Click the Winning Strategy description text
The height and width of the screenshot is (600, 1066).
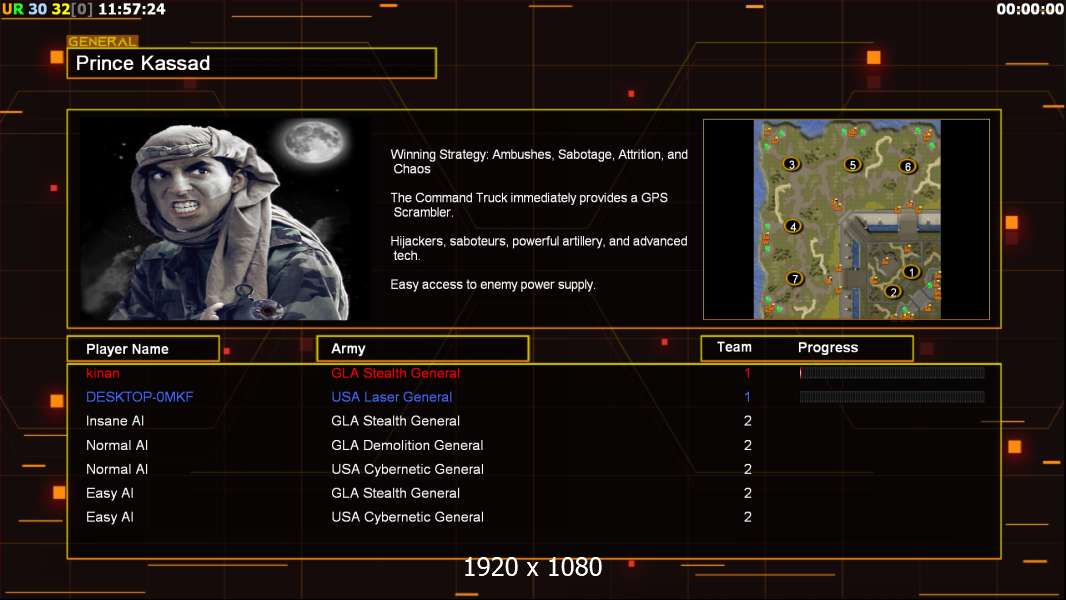(539, 162)
